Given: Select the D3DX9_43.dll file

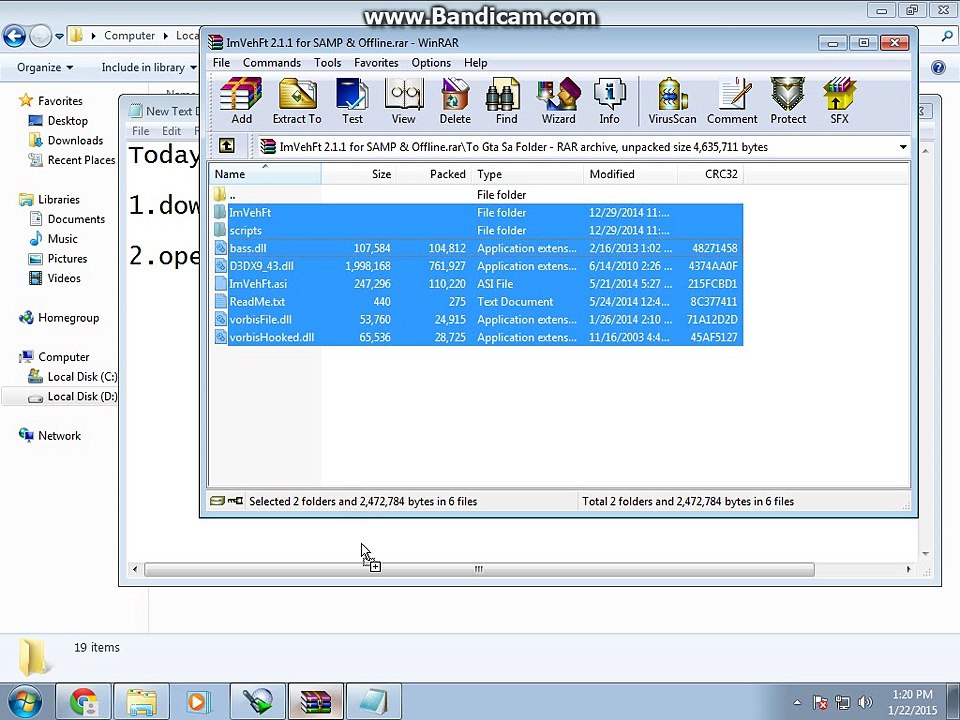Looking at the screenshot, I should pos(476,266).
